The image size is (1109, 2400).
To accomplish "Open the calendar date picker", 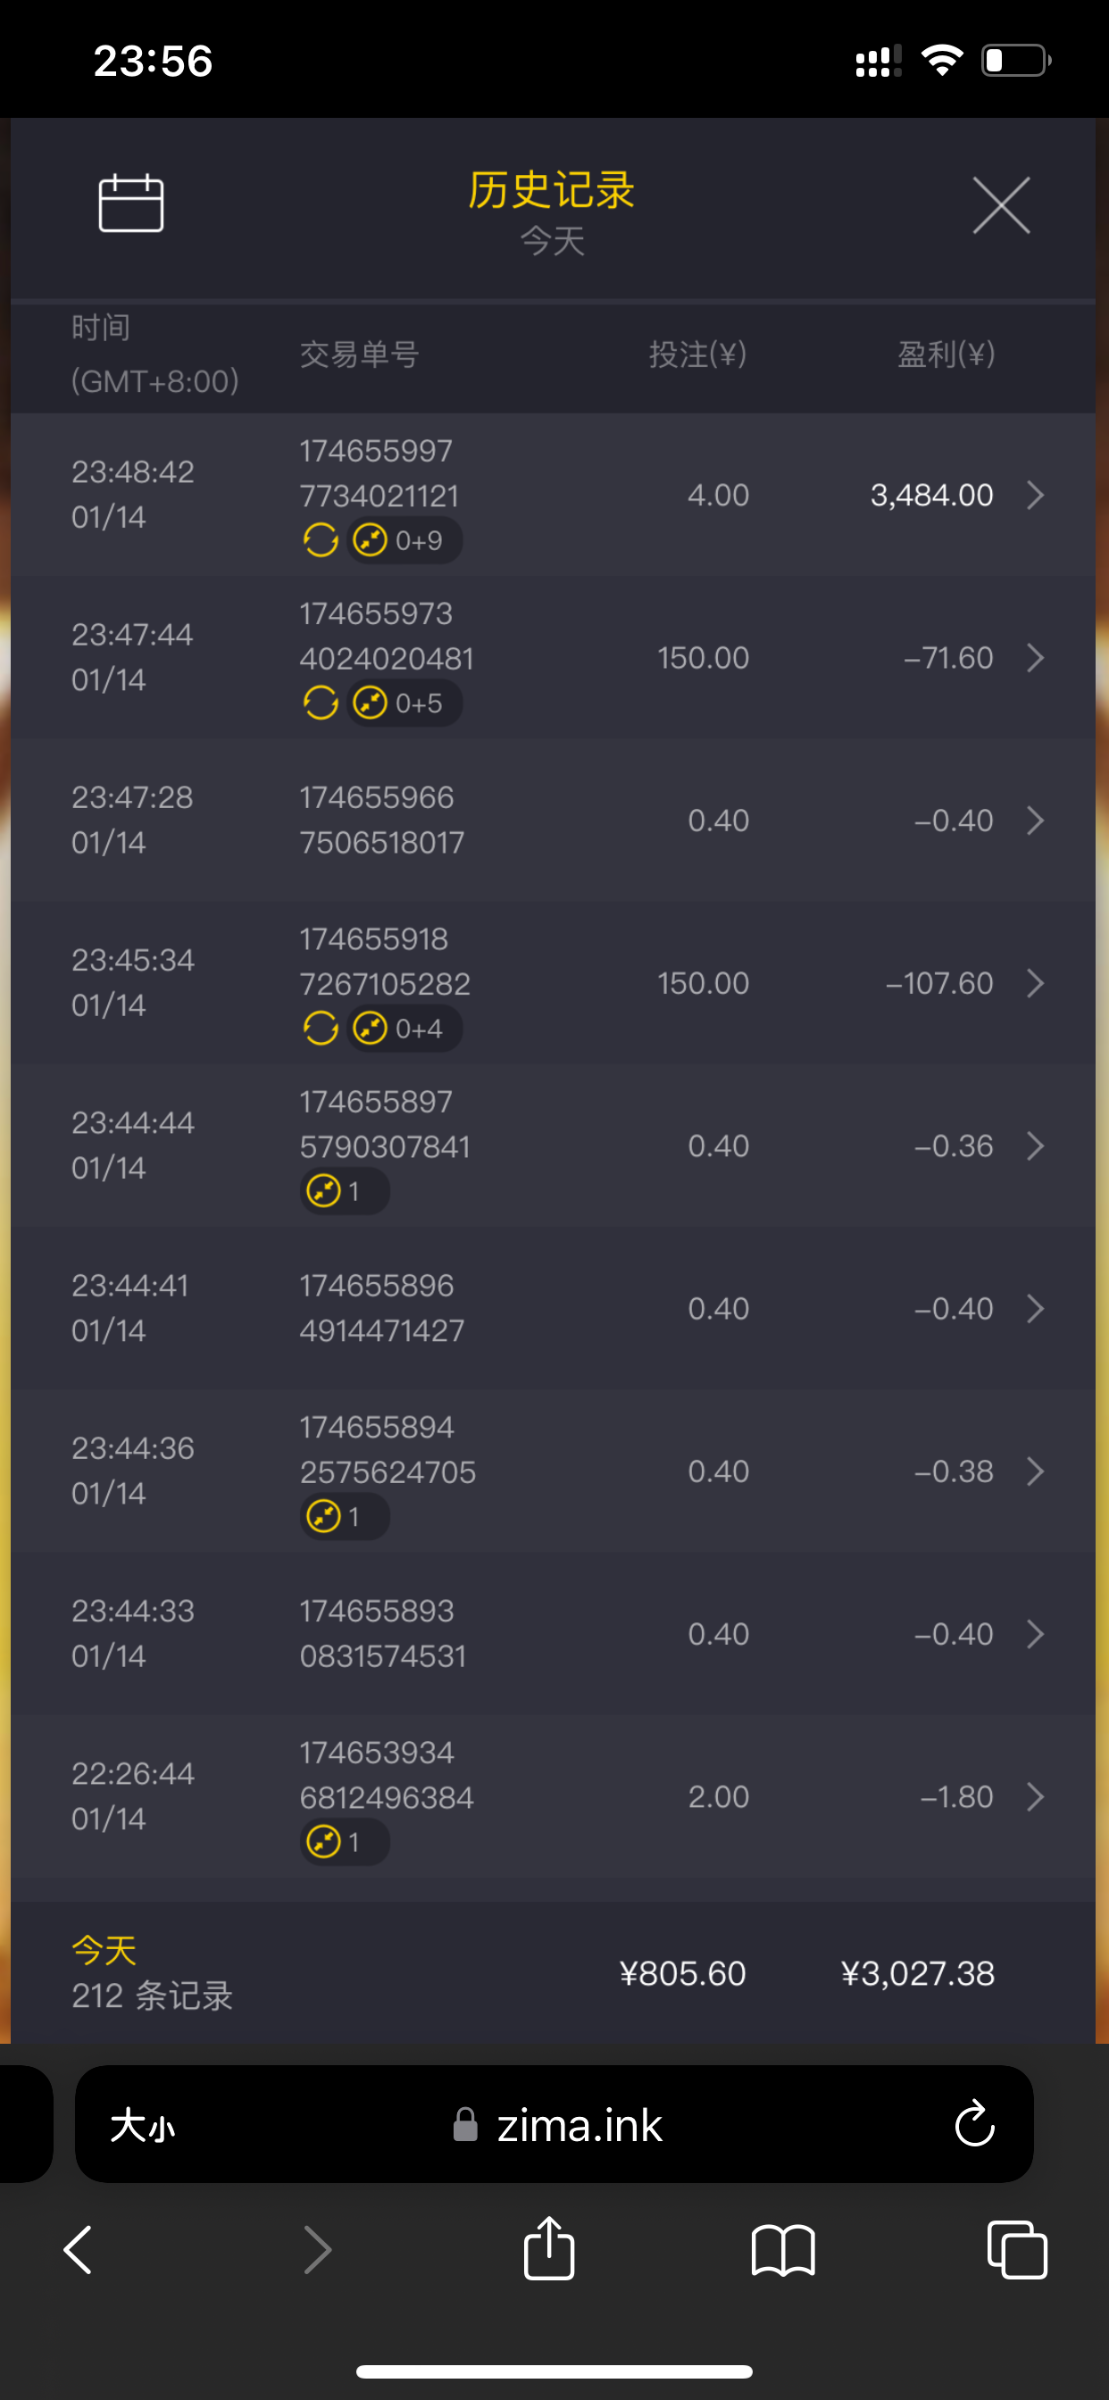I will pyautogui.click(x=131, y=204).
